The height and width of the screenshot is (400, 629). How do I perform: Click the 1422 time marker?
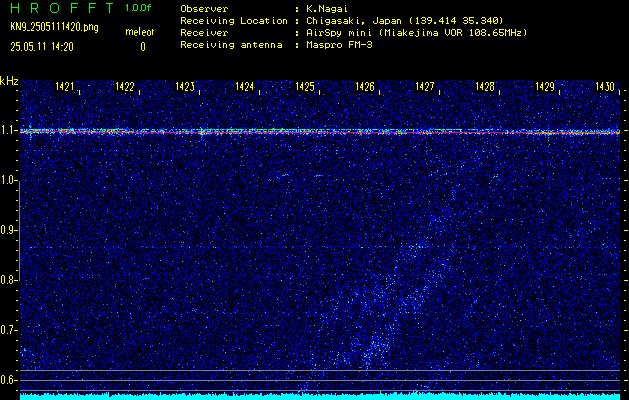pyautogui.click(x=125, y=86)
